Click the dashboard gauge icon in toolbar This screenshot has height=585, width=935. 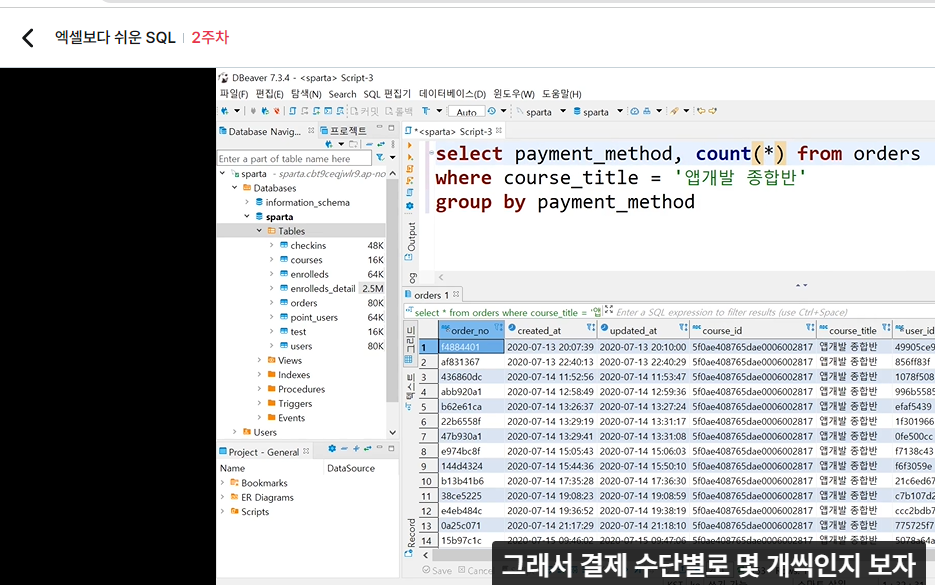click(x=635, y=111)
